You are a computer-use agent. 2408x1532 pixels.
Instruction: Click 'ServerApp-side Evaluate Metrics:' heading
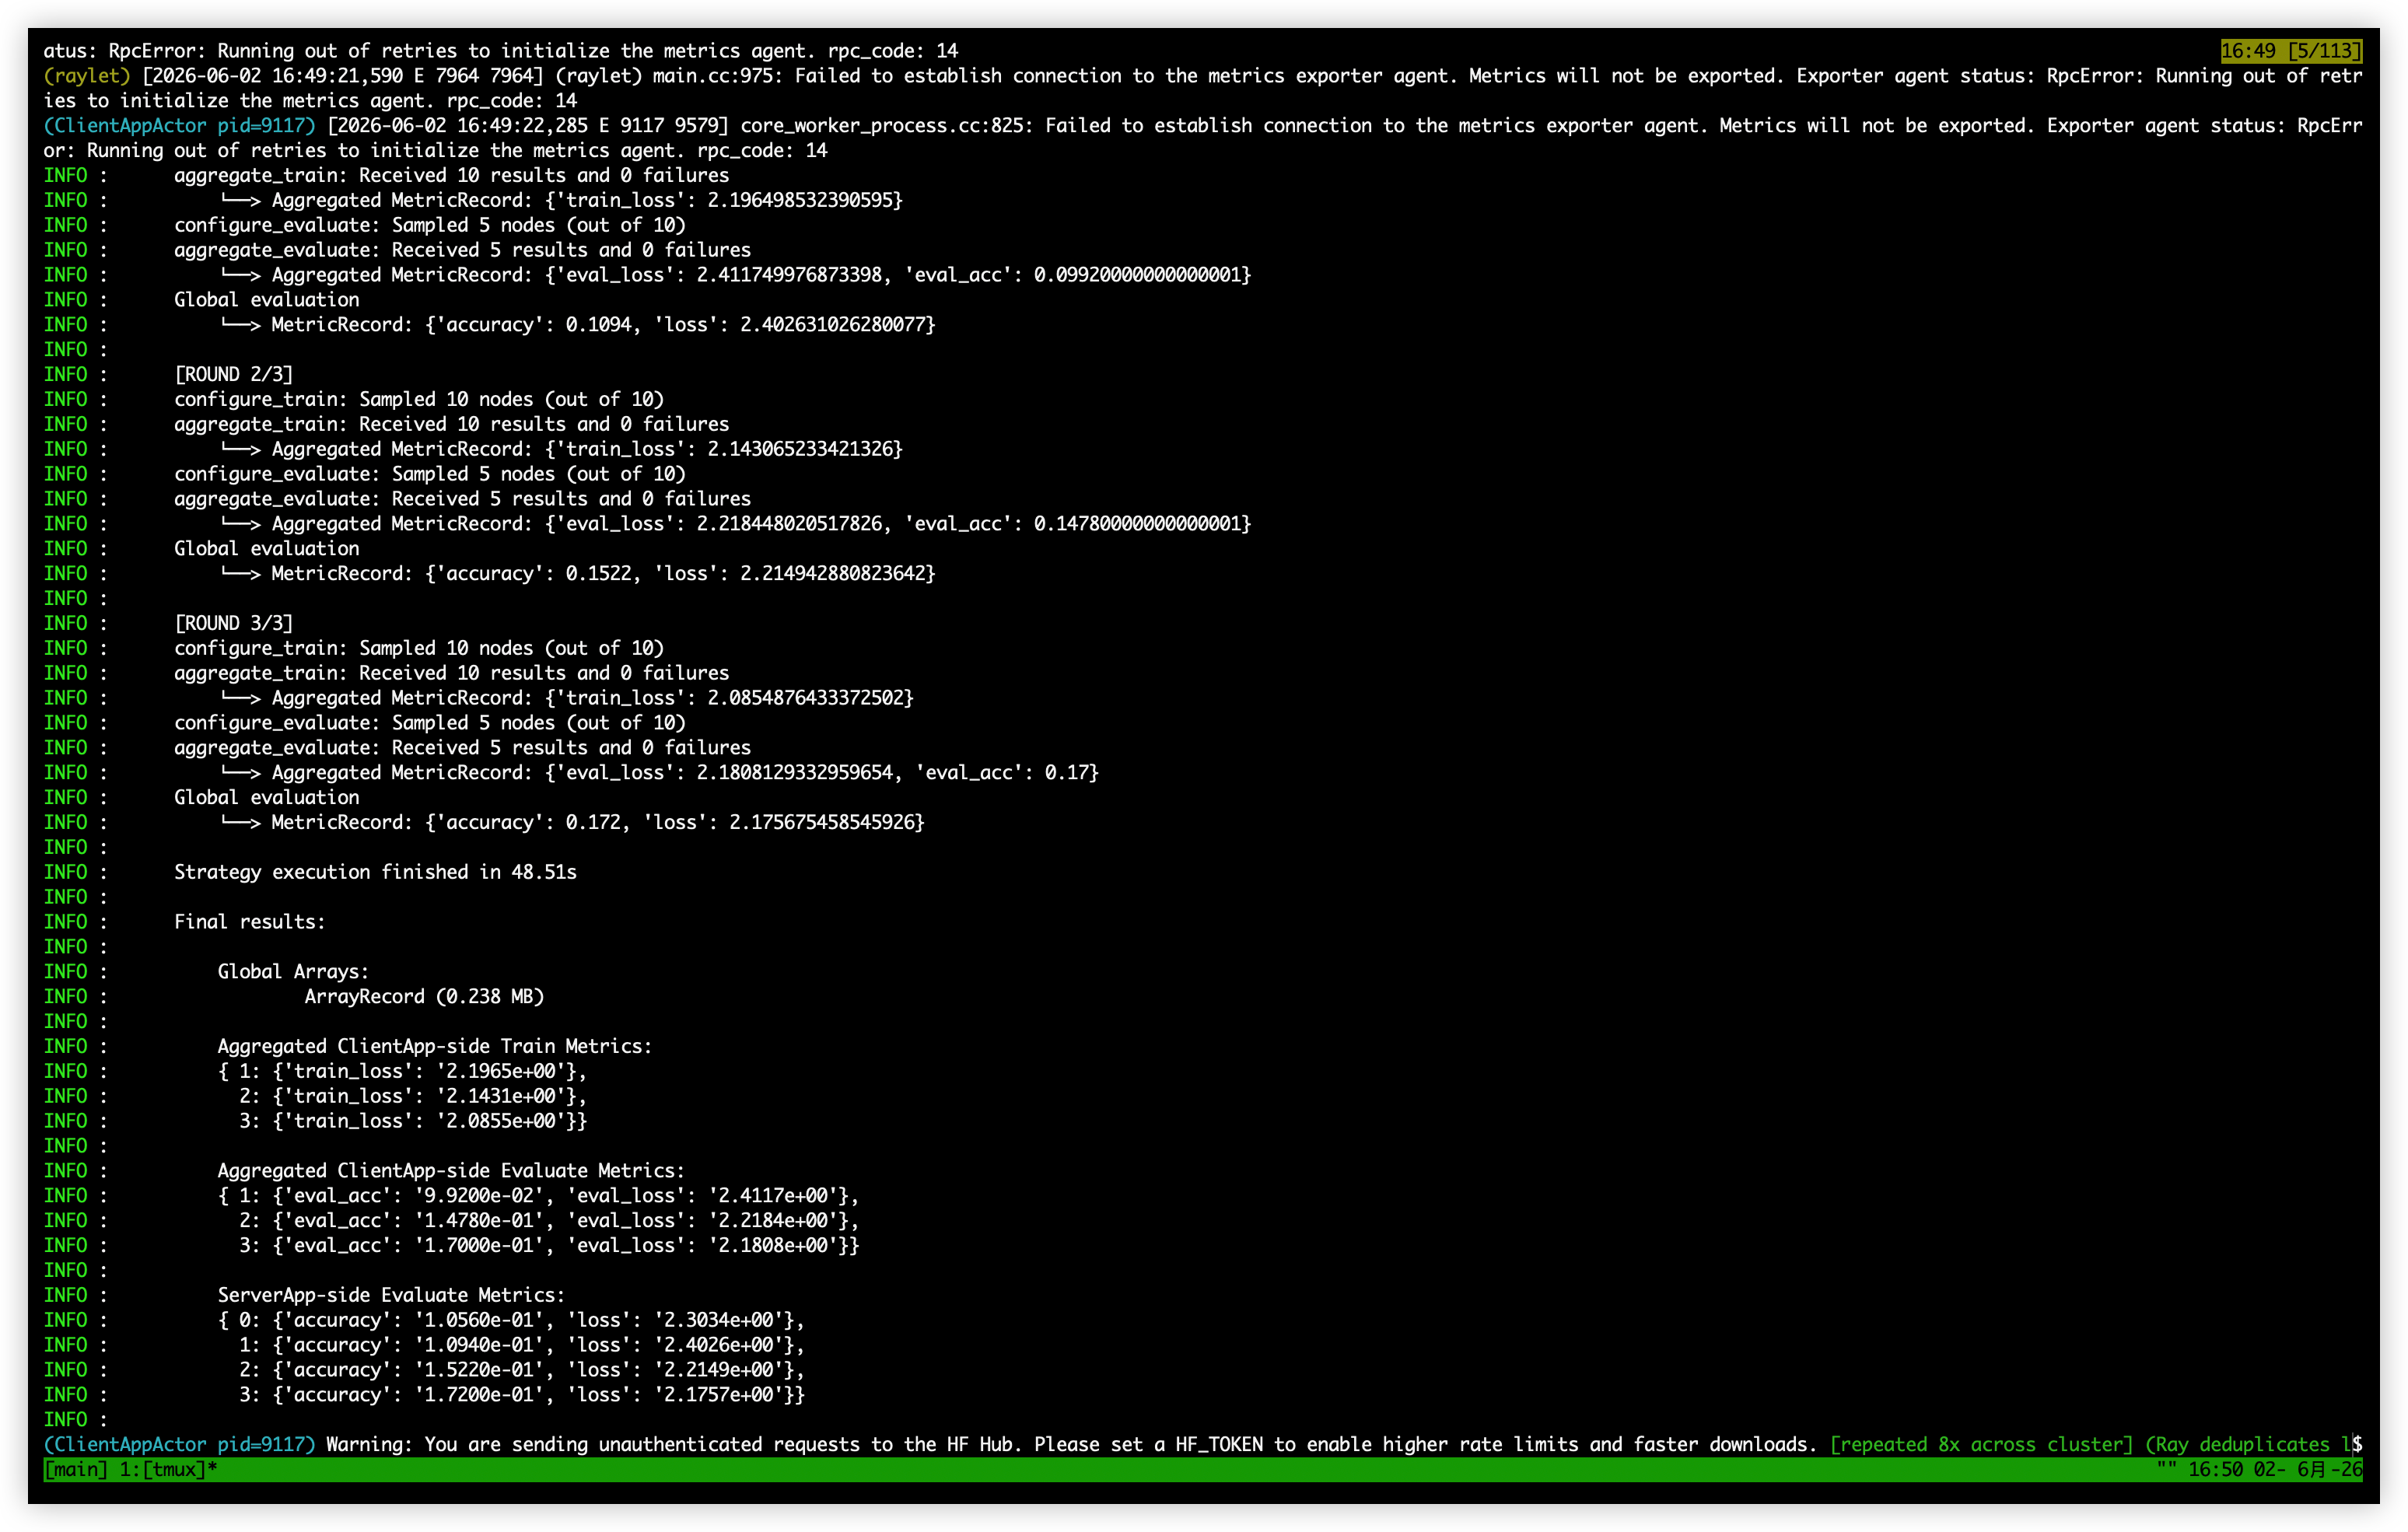click(391, 1295)
